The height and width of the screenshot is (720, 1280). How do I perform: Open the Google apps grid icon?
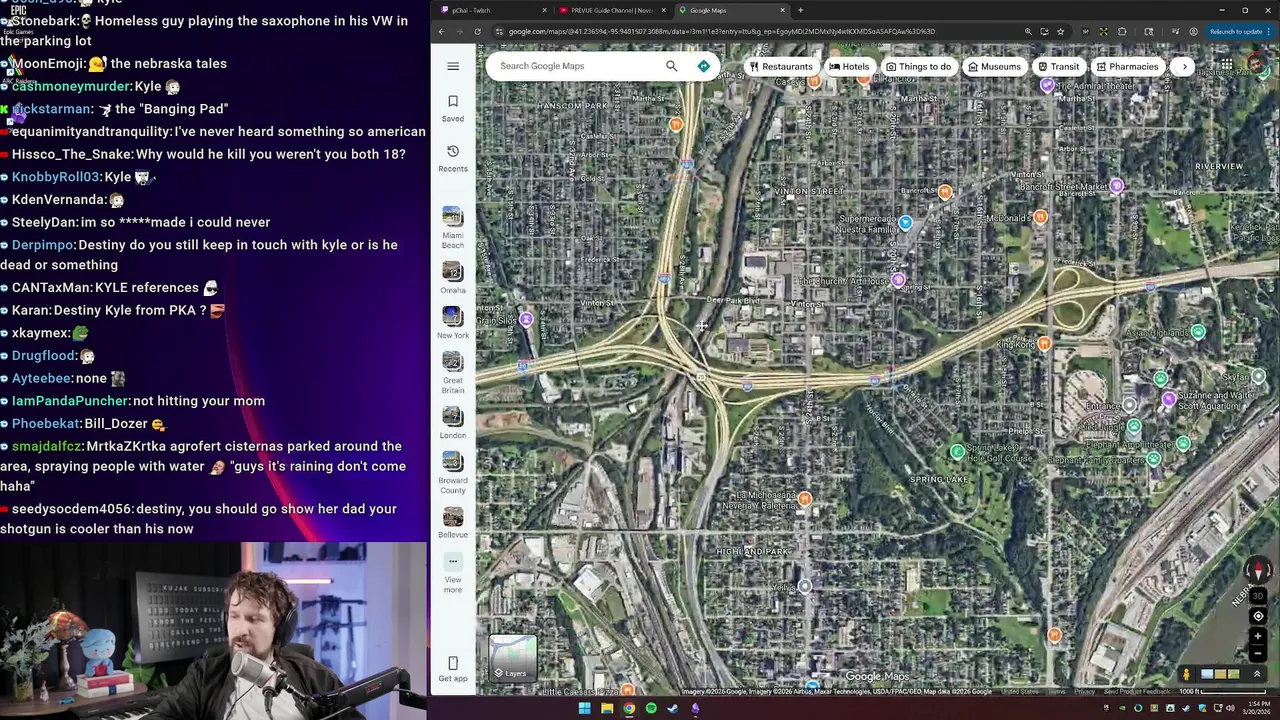click(1226, 66)
